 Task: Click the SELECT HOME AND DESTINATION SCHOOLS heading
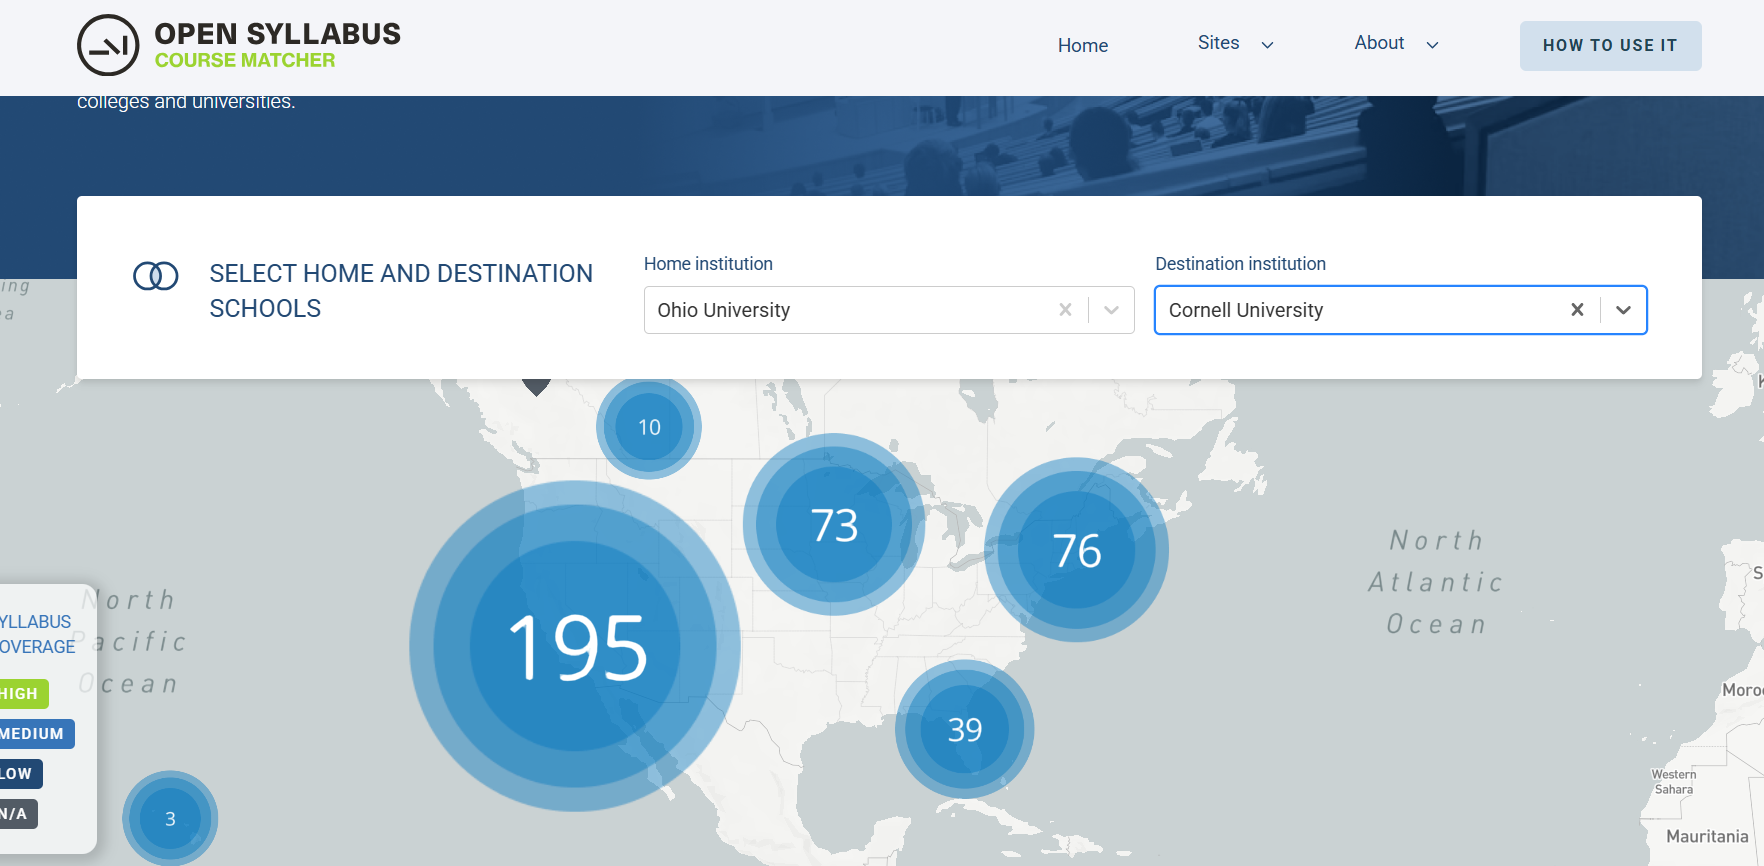click(401, 291)
